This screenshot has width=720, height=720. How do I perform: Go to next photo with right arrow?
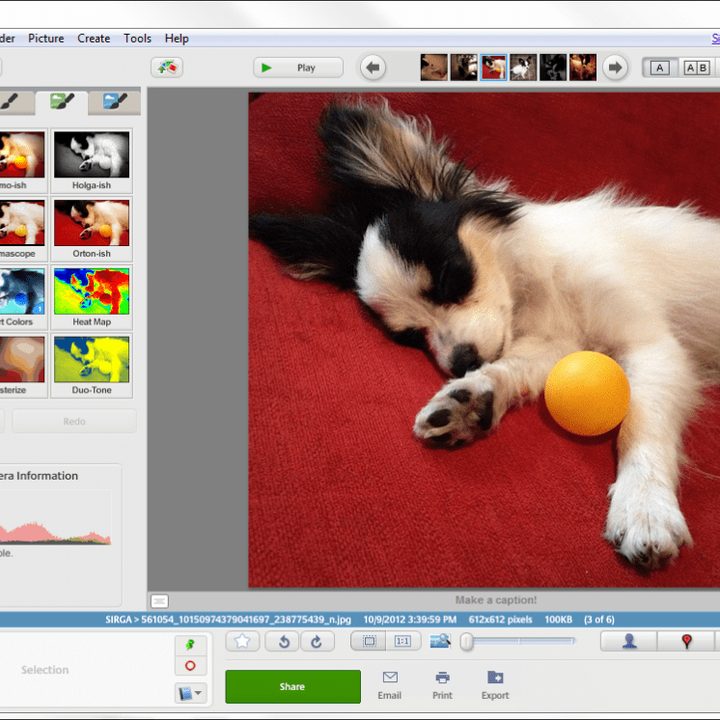point(615,68)
